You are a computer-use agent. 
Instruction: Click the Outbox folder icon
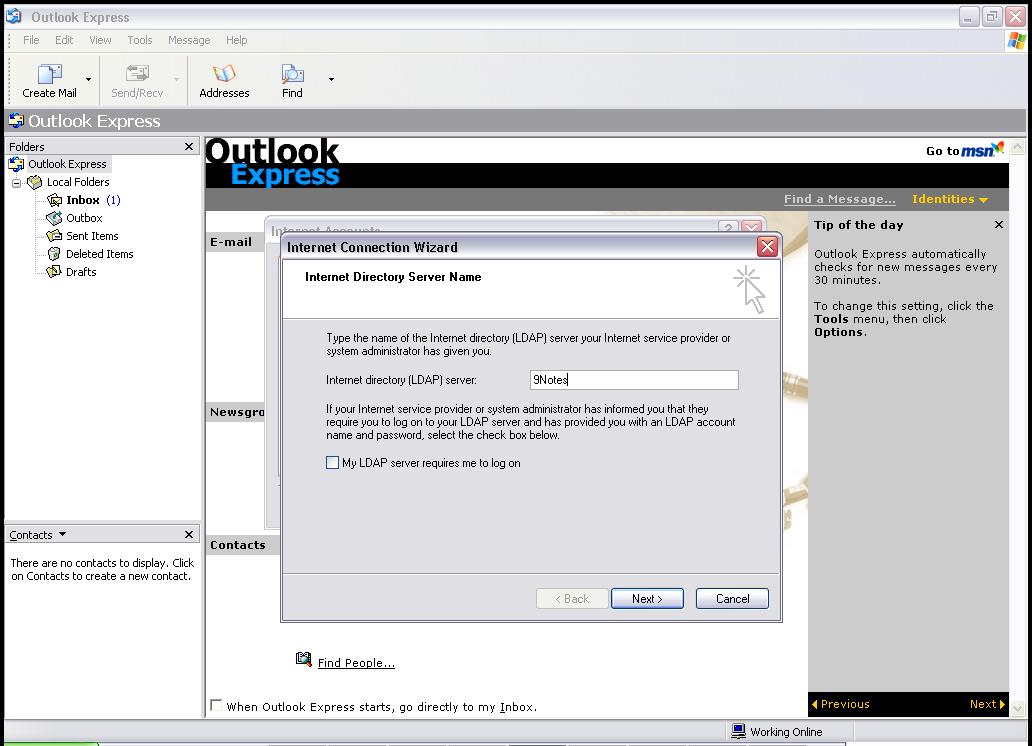[54, 218]
